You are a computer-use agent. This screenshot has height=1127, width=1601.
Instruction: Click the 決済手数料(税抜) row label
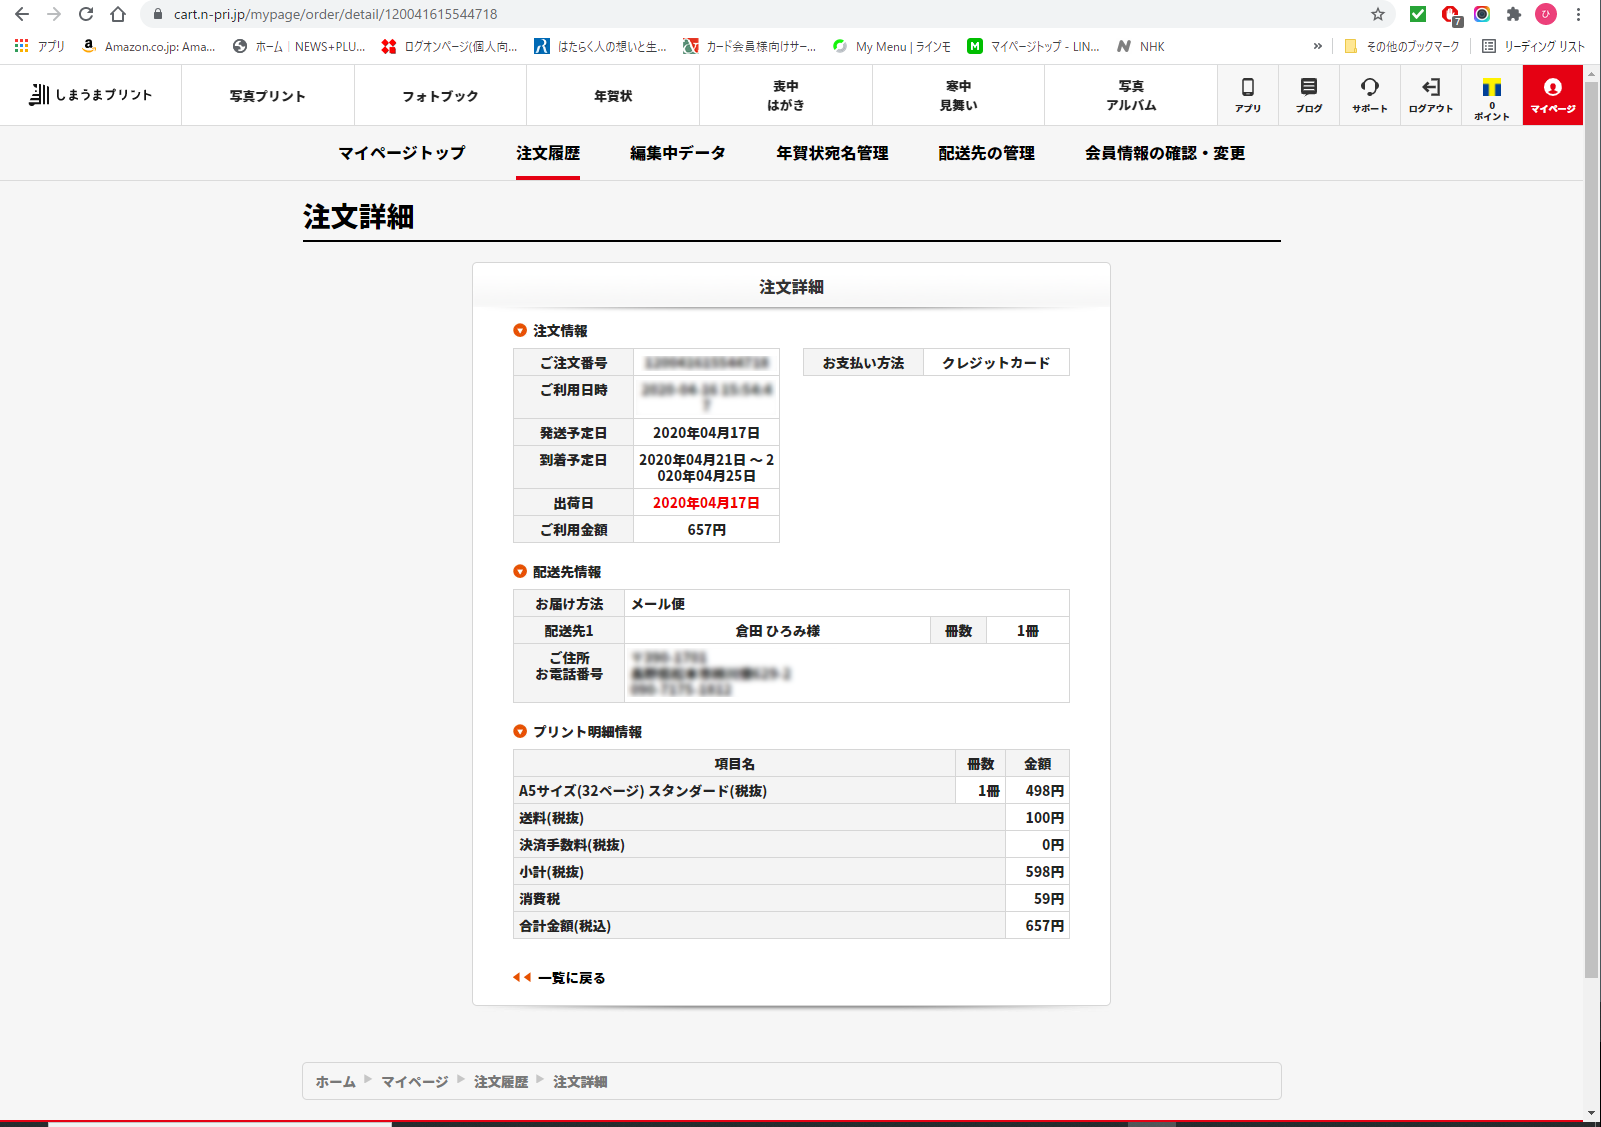point(572,845)
